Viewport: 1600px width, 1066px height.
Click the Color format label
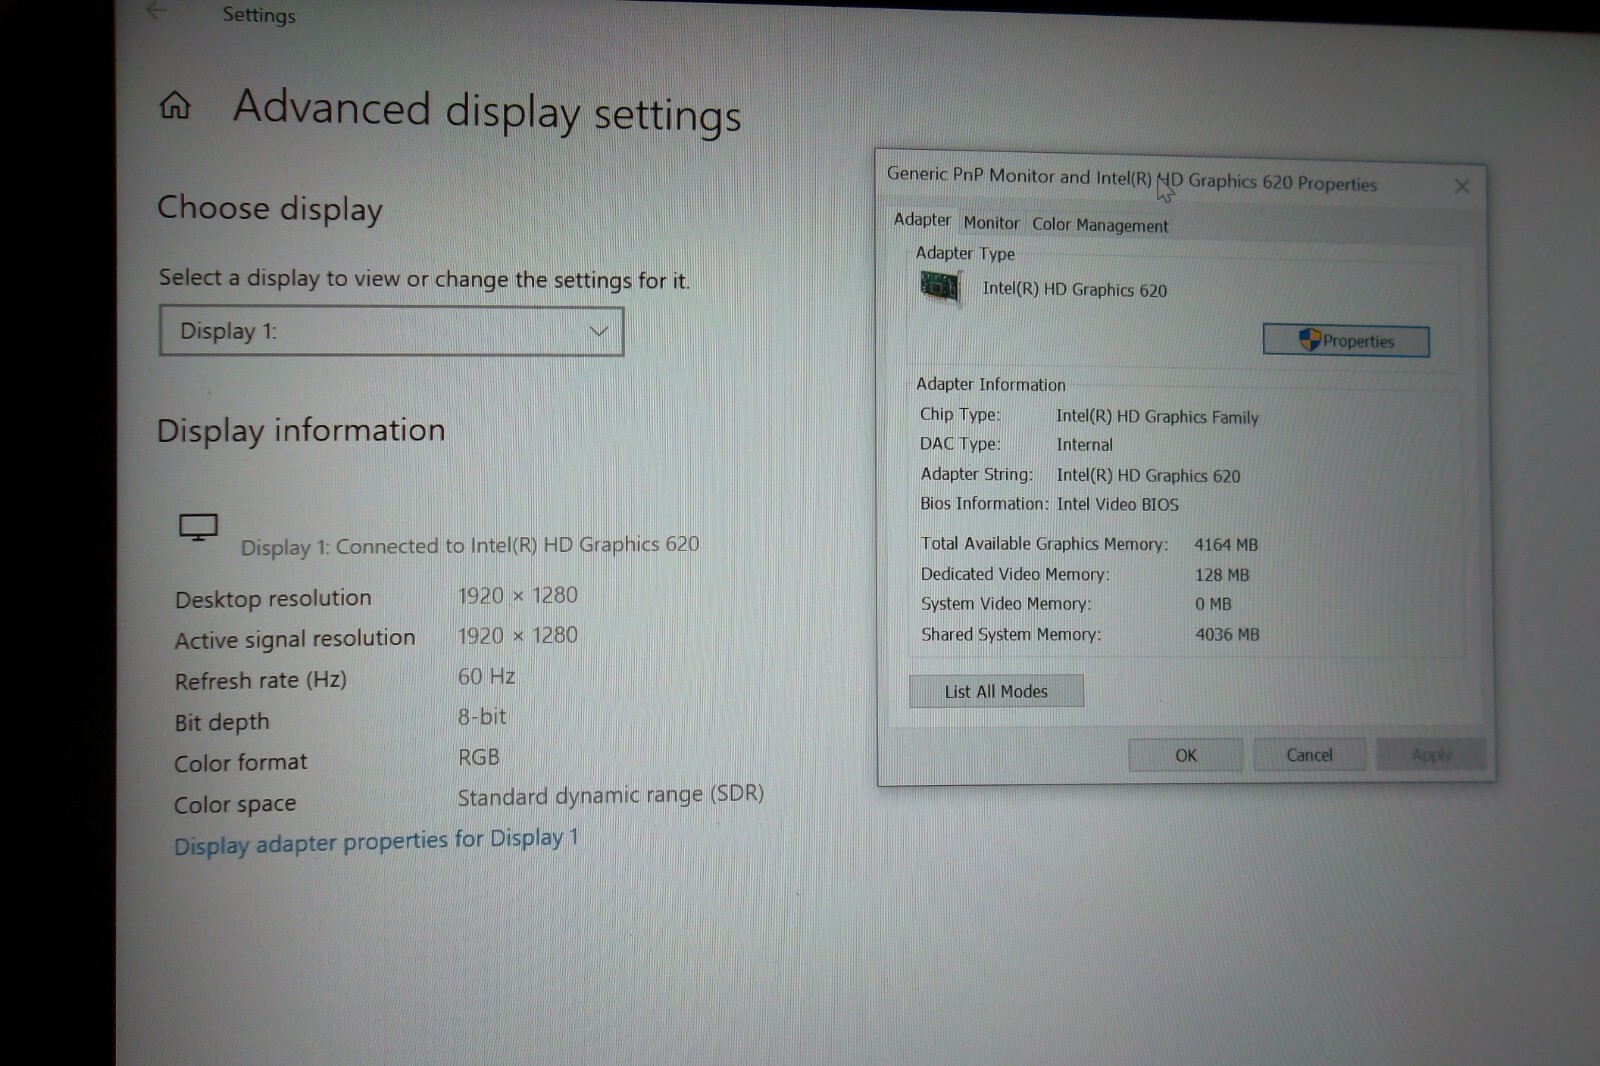tap(241, 763)
